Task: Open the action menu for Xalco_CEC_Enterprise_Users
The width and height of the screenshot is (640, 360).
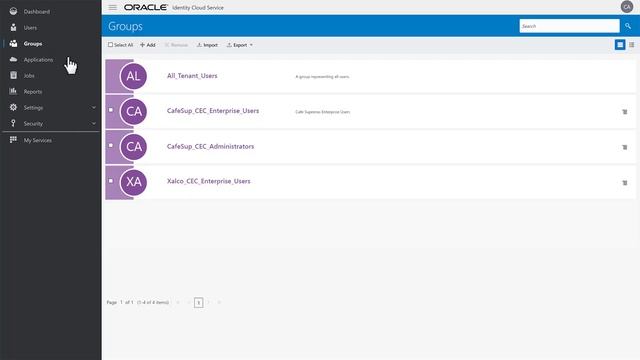Action: (624, 182)
